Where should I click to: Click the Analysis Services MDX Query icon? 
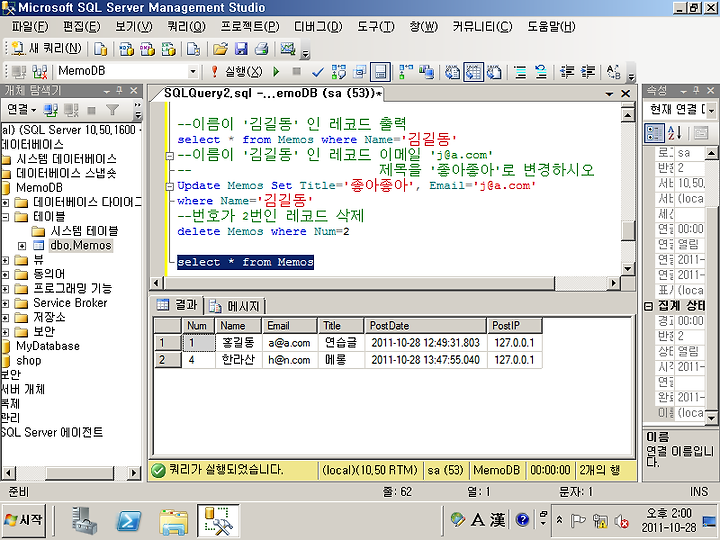point(126,48)
